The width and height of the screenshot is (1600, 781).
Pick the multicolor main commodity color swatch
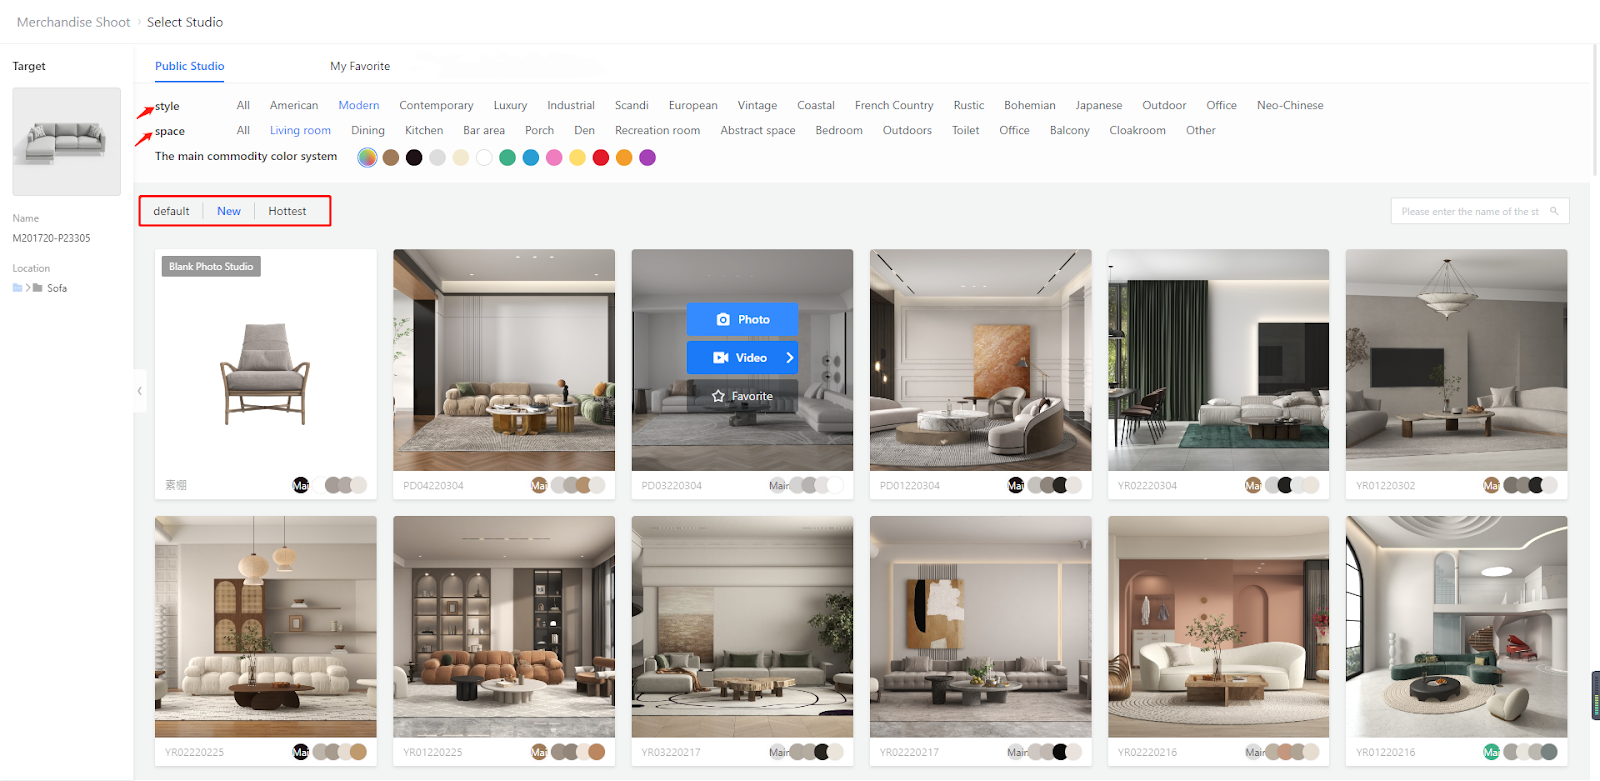coord(367,157)
